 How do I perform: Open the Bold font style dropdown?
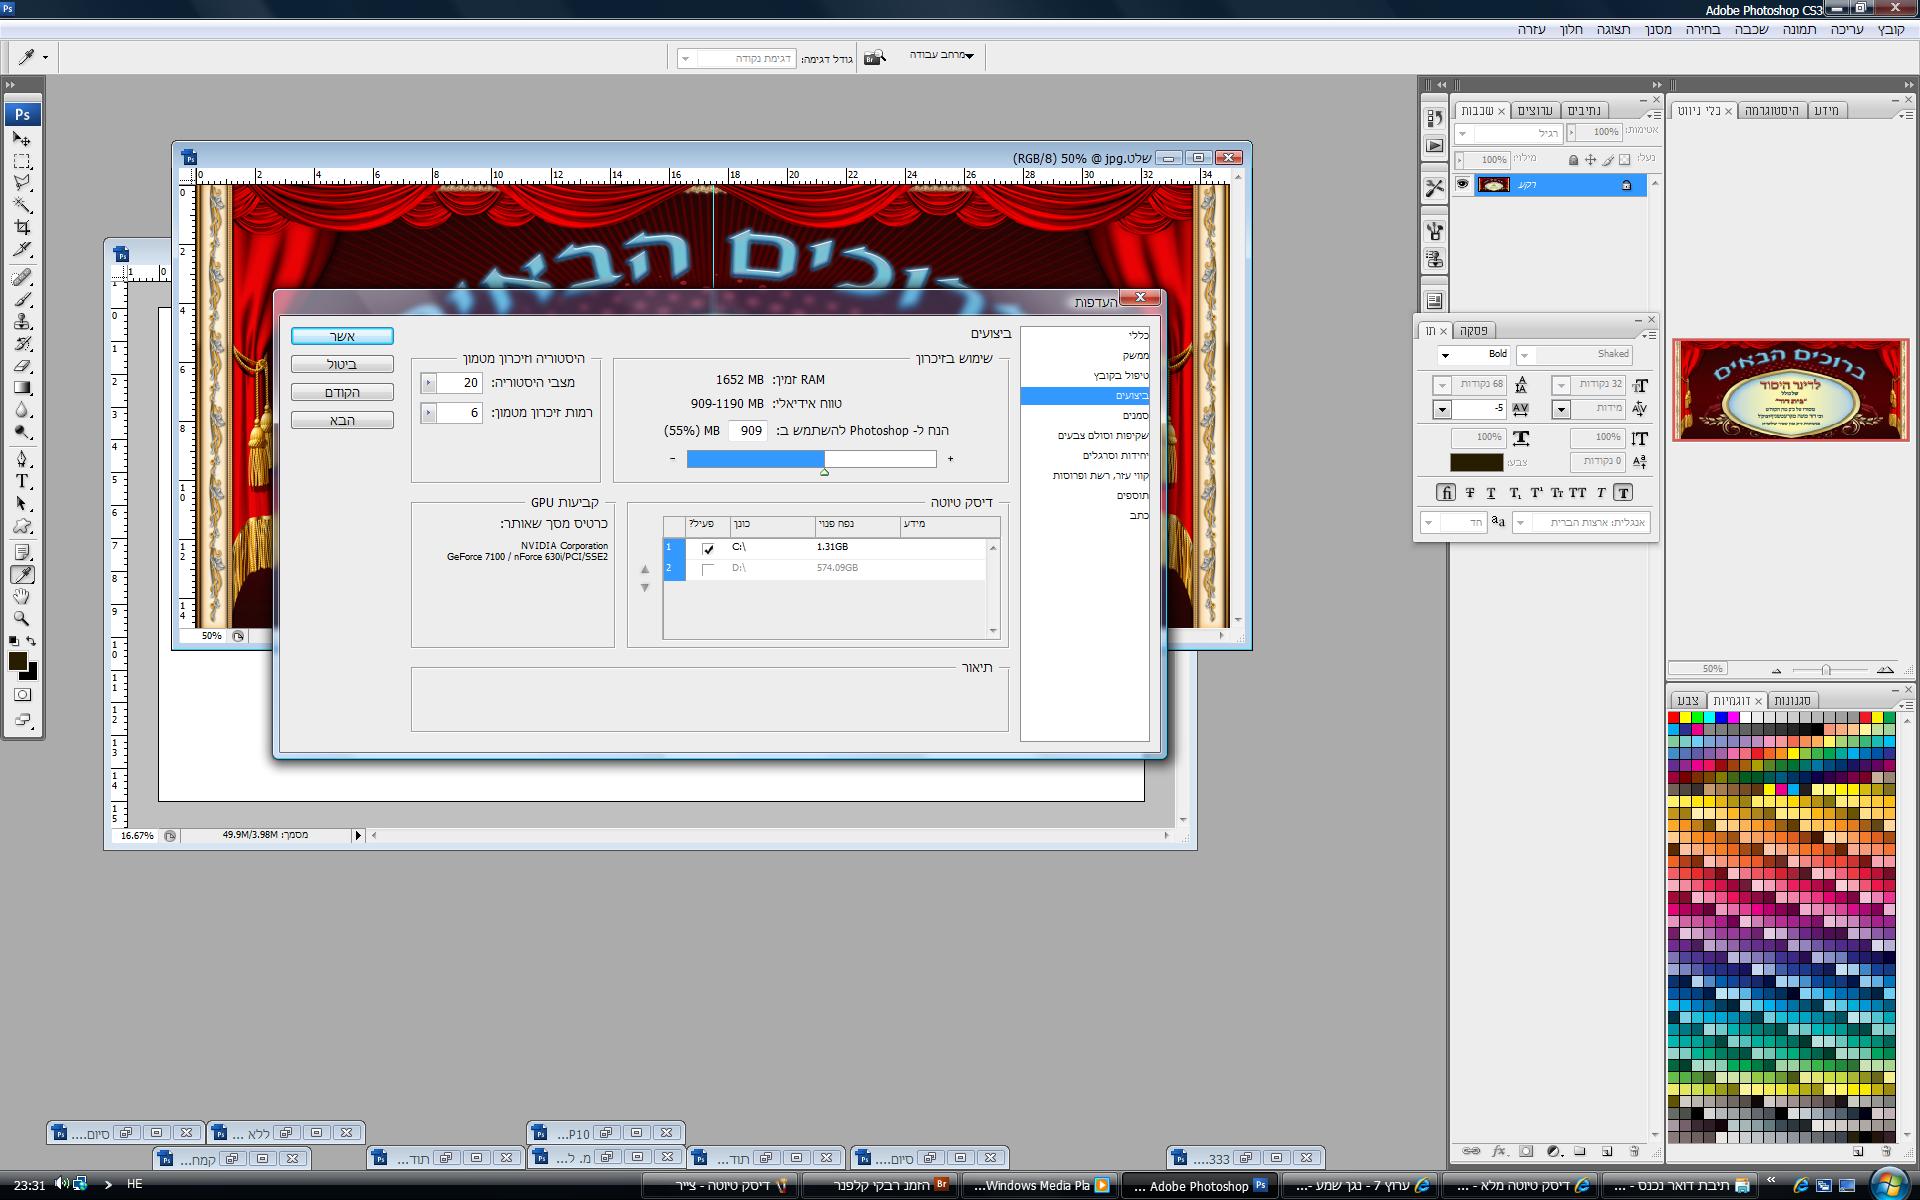pos(1445,355)
